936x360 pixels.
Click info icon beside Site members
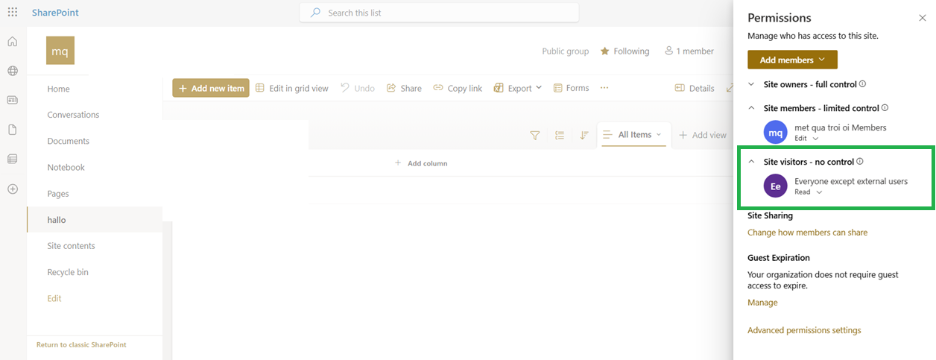click(885, 108)
